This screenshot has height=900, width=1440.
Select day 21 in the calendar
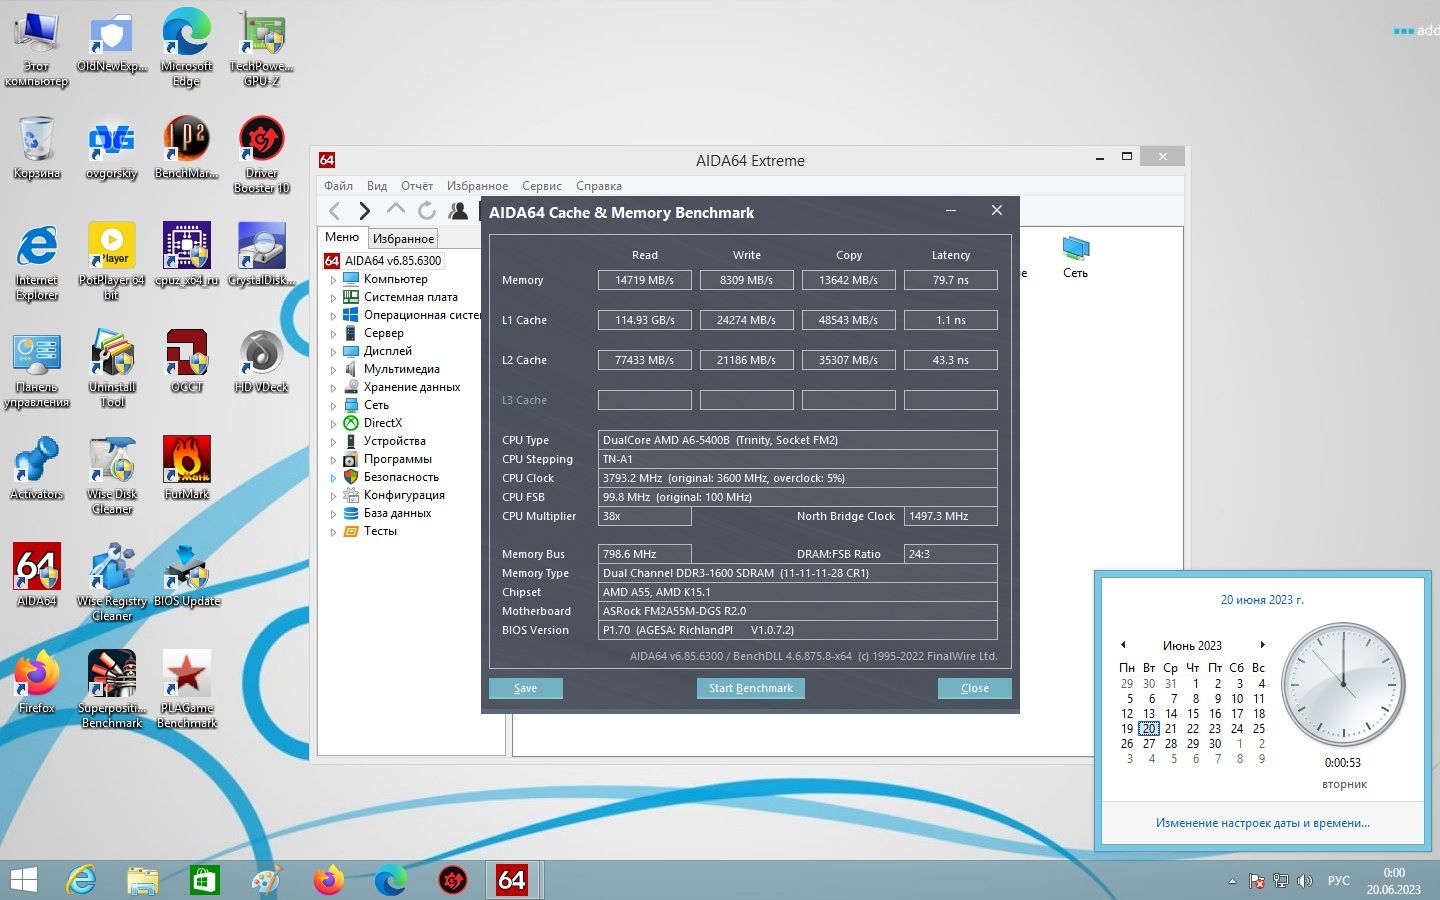[x=1171, y=728]
